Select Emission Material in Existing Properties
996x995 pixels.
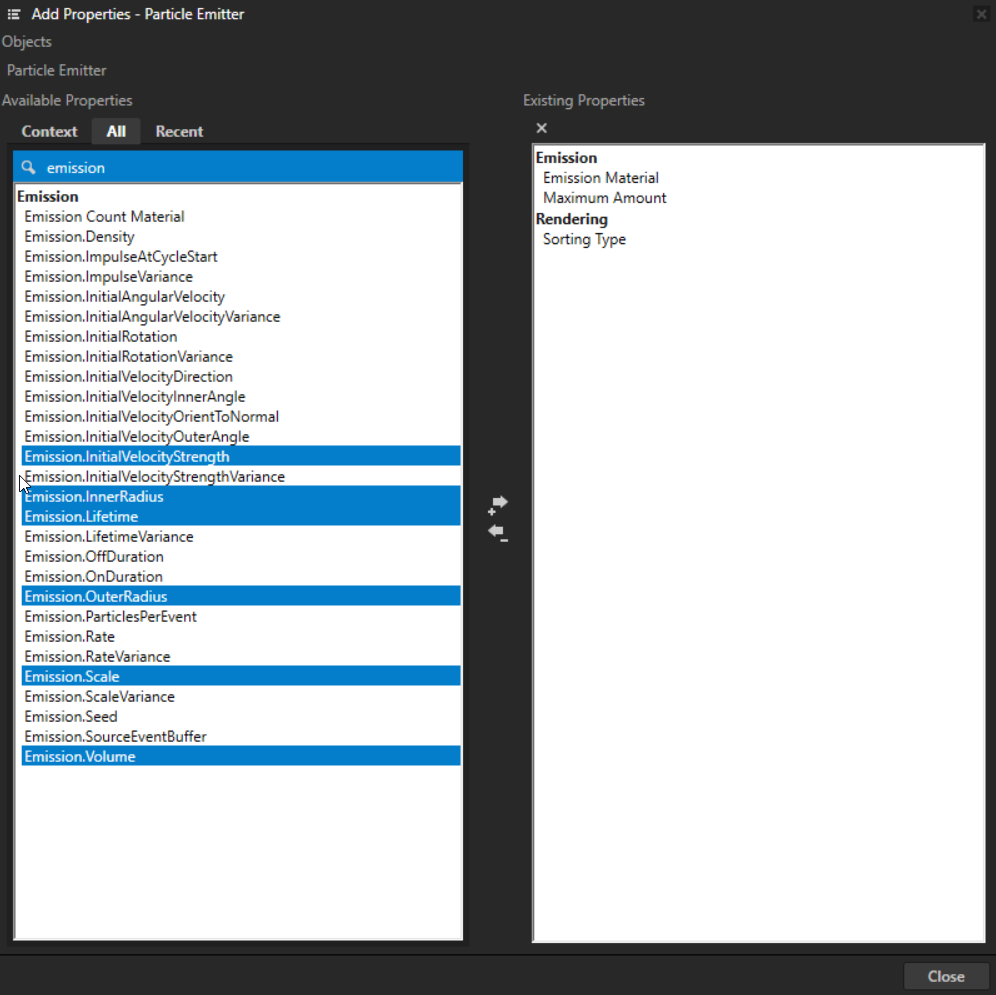pos(600,178)
